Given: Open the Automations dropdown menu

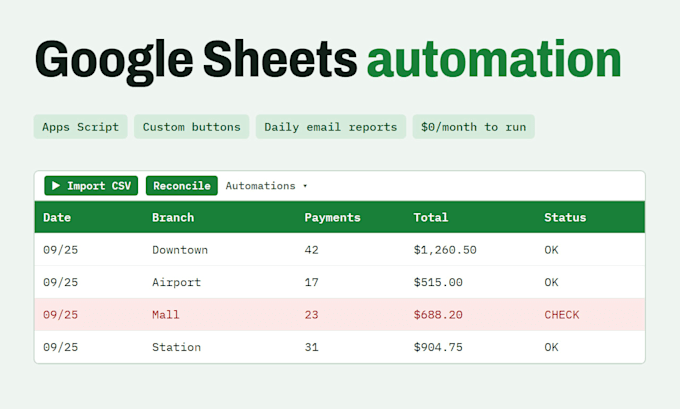Looking at the screenshot, I should [266, 186].
